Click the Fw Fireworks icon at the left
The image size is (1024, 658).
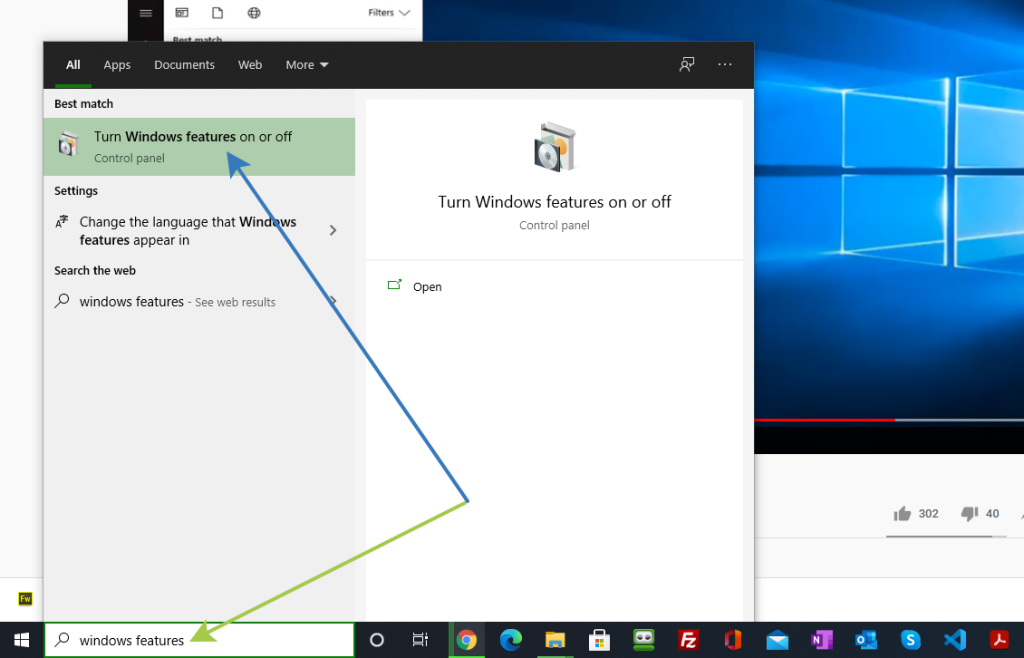(25, 598)
